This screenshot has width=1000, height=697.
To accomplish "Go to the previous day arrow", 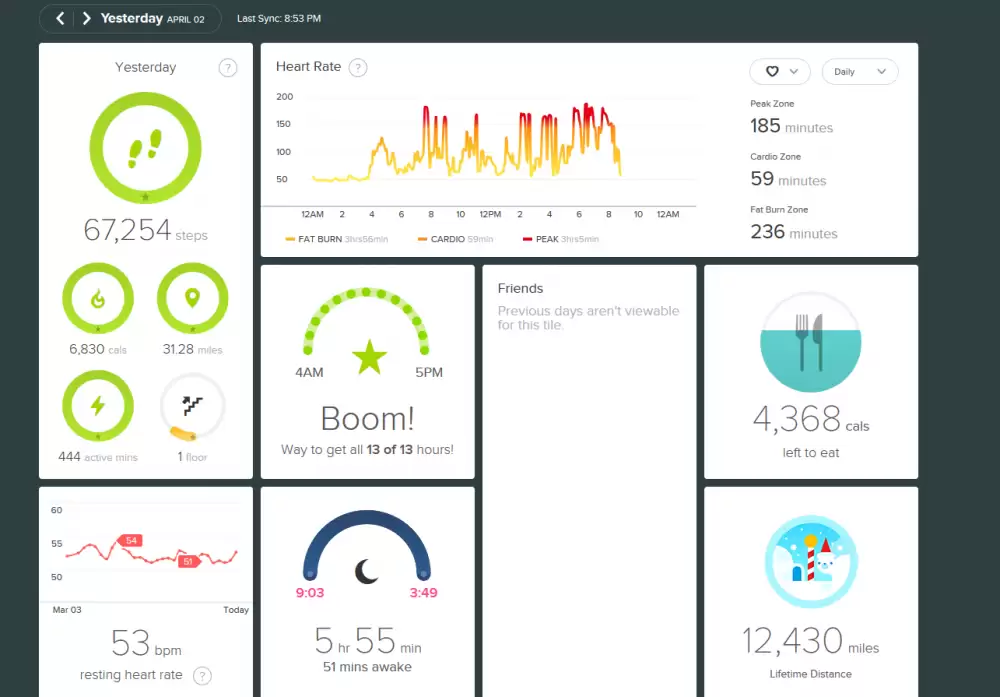I will pos(61,18).
